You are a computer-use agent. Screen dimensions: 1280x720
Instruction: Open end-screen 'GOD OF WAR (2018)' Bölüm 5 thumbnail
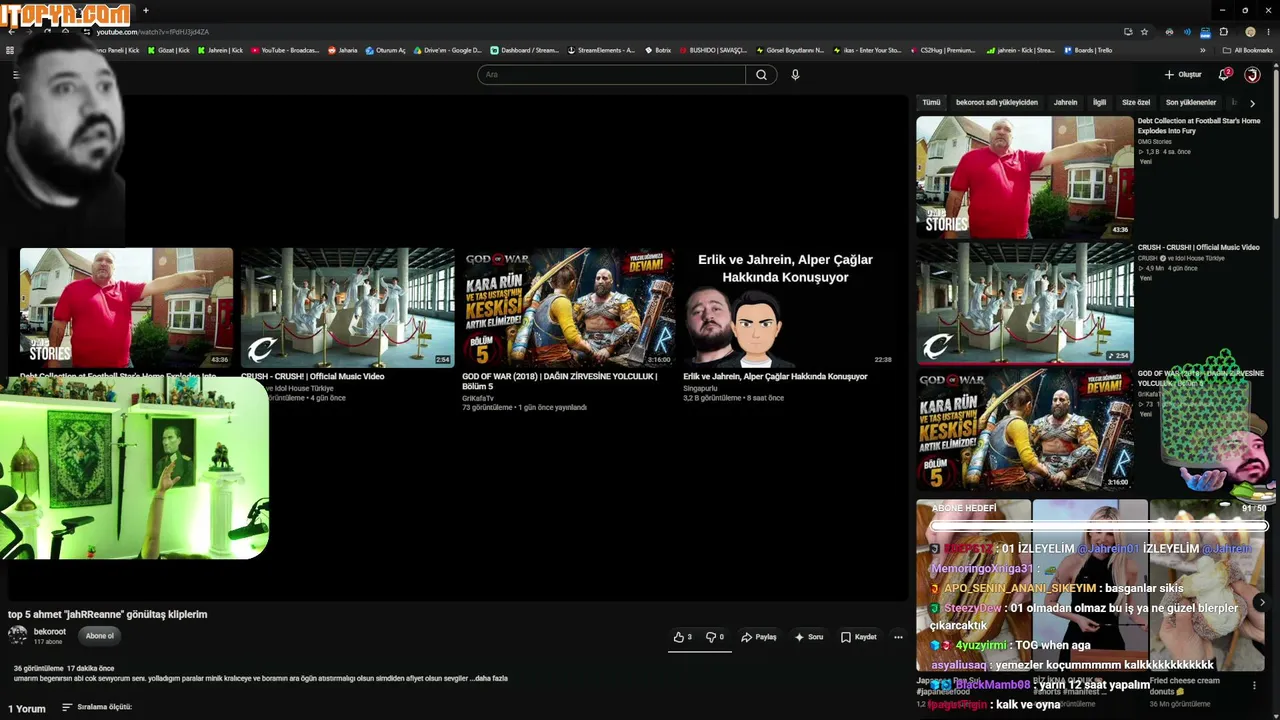coord(568,307)
